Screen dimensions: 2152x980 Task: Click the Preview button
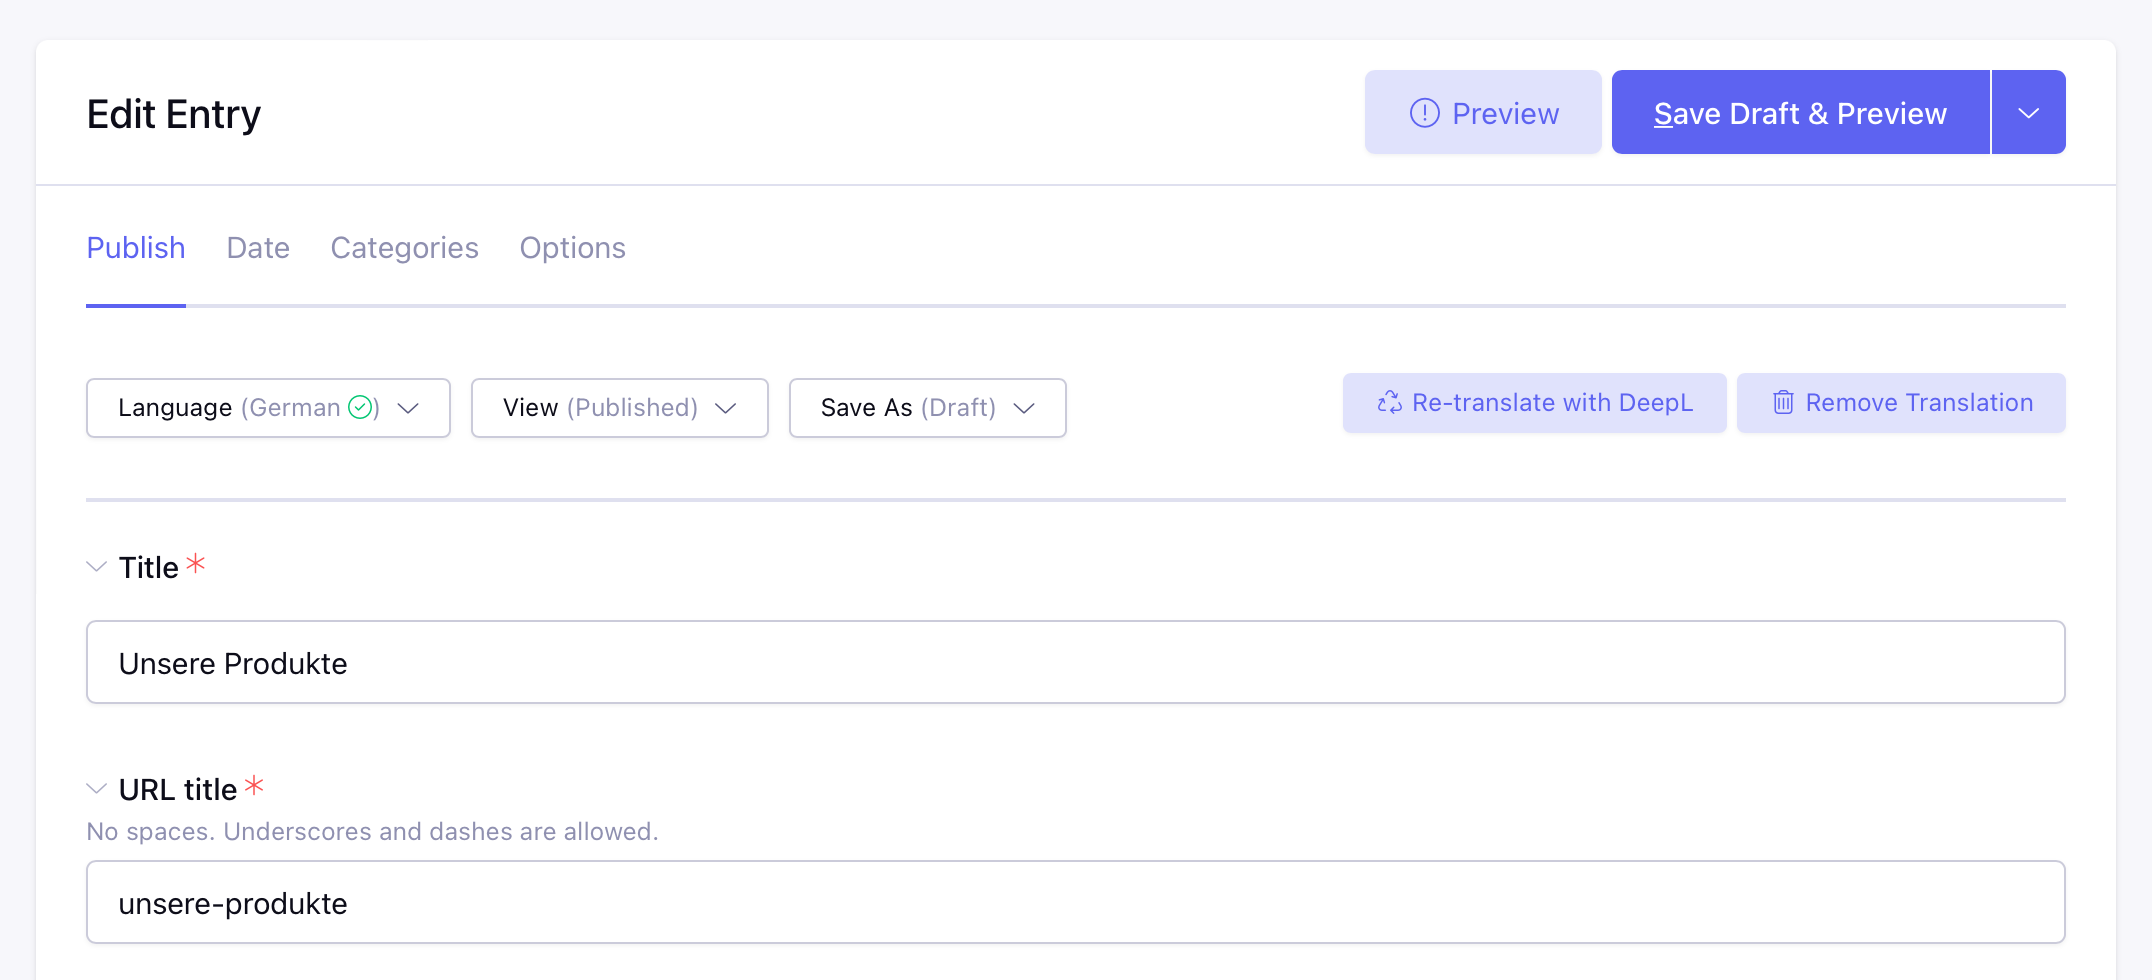coord(1483,113)
